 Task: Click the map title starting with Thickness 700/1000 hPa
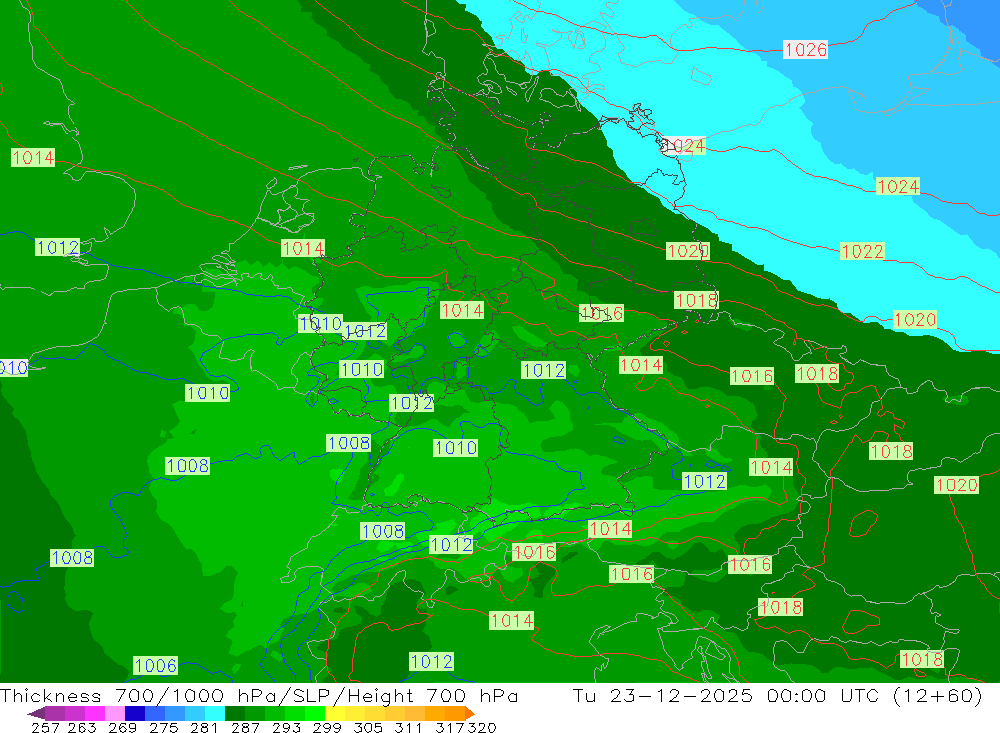point(259,695)
